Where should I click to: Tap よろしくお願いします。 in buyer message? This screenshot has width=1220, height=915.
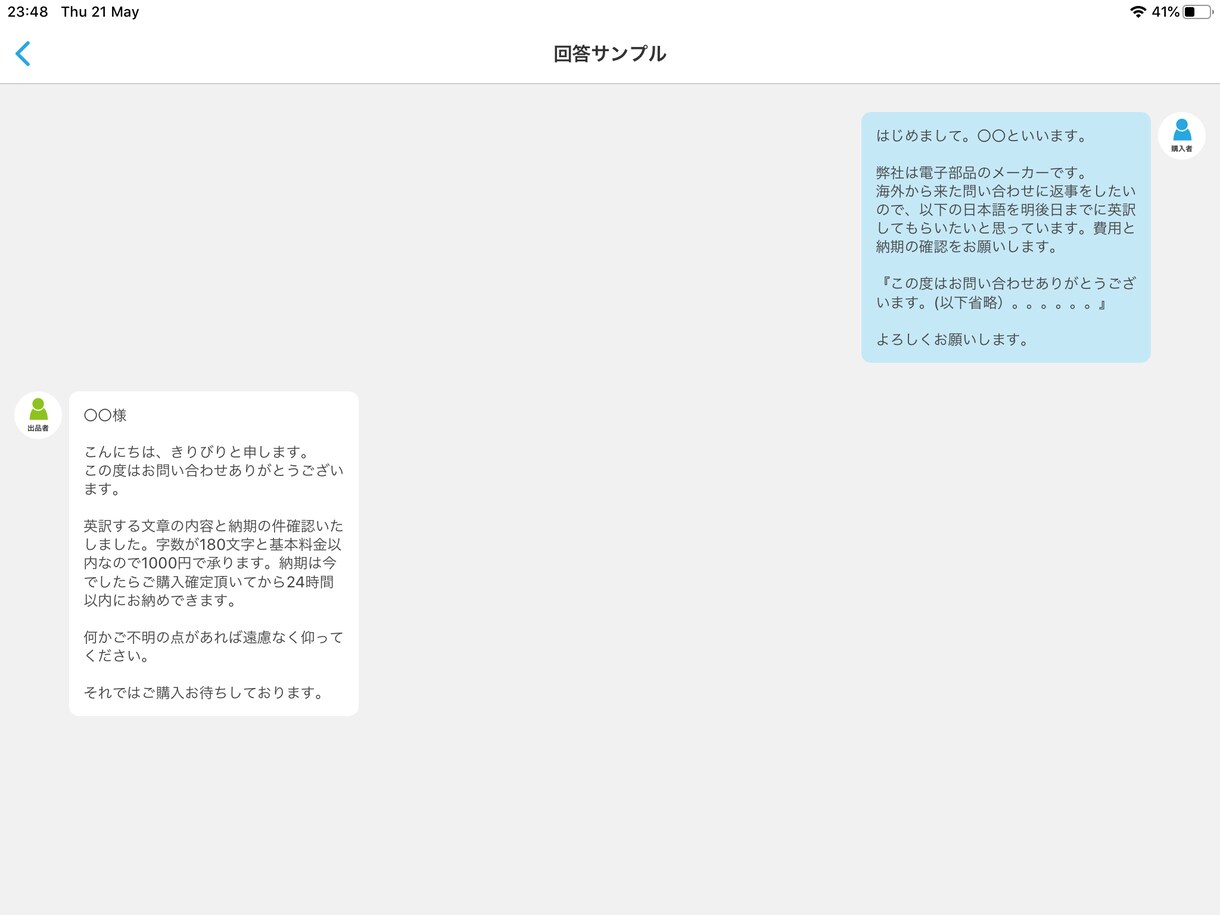pyautogui.click(x=953, y=339)
